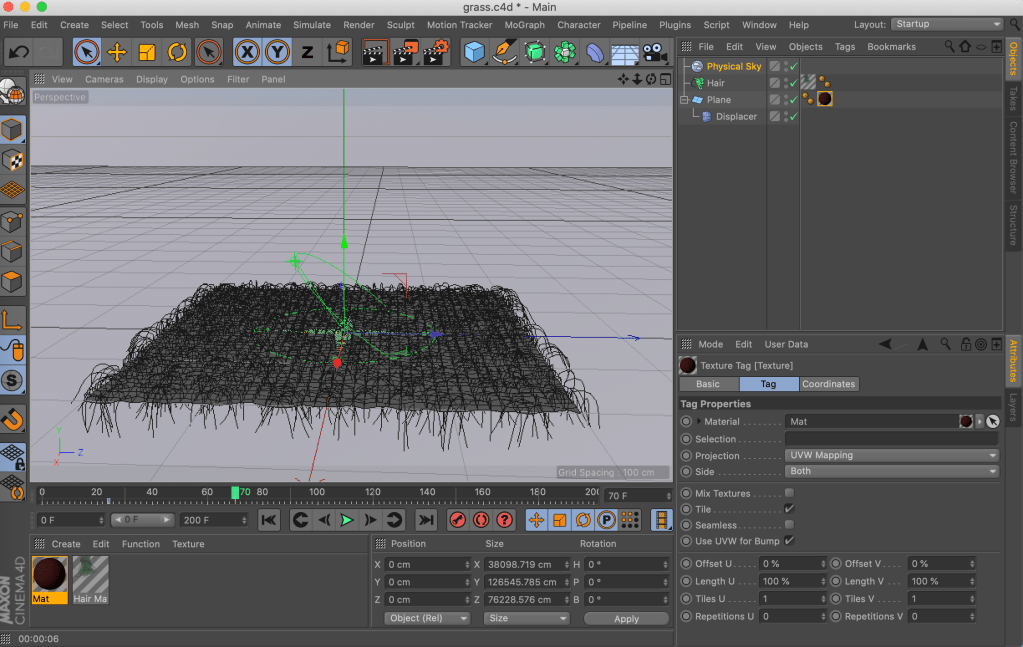Select the Move tool in toolbar
The width and height of the screenshot is (1023, 647).
[117, 52]
